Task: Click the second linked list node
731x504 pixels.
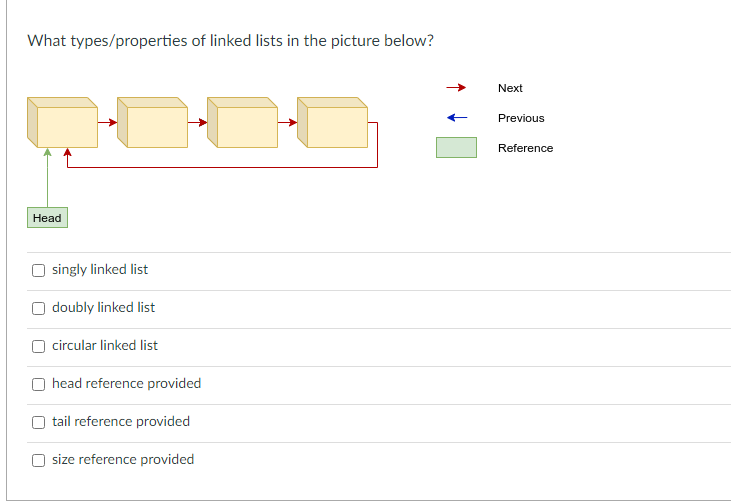Action: pos(152,123)
